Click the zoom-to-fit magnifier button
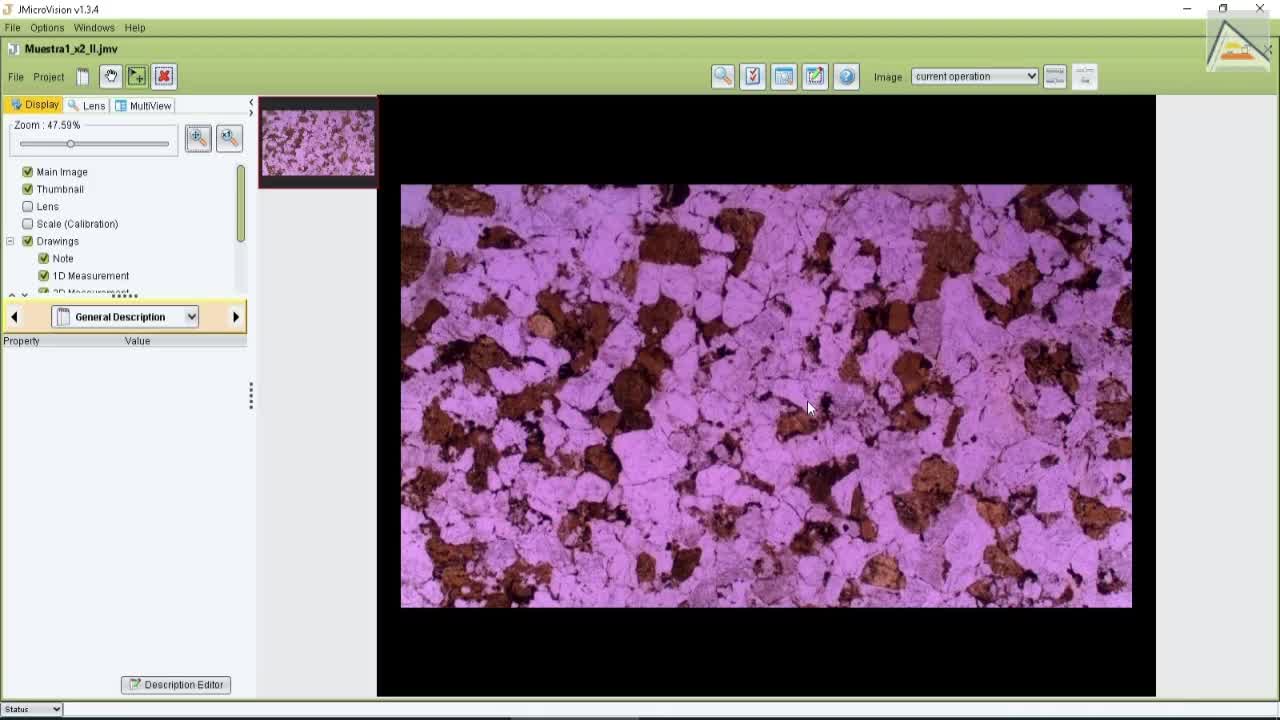This screenshot has width=1280, height=720. (198, 138)
